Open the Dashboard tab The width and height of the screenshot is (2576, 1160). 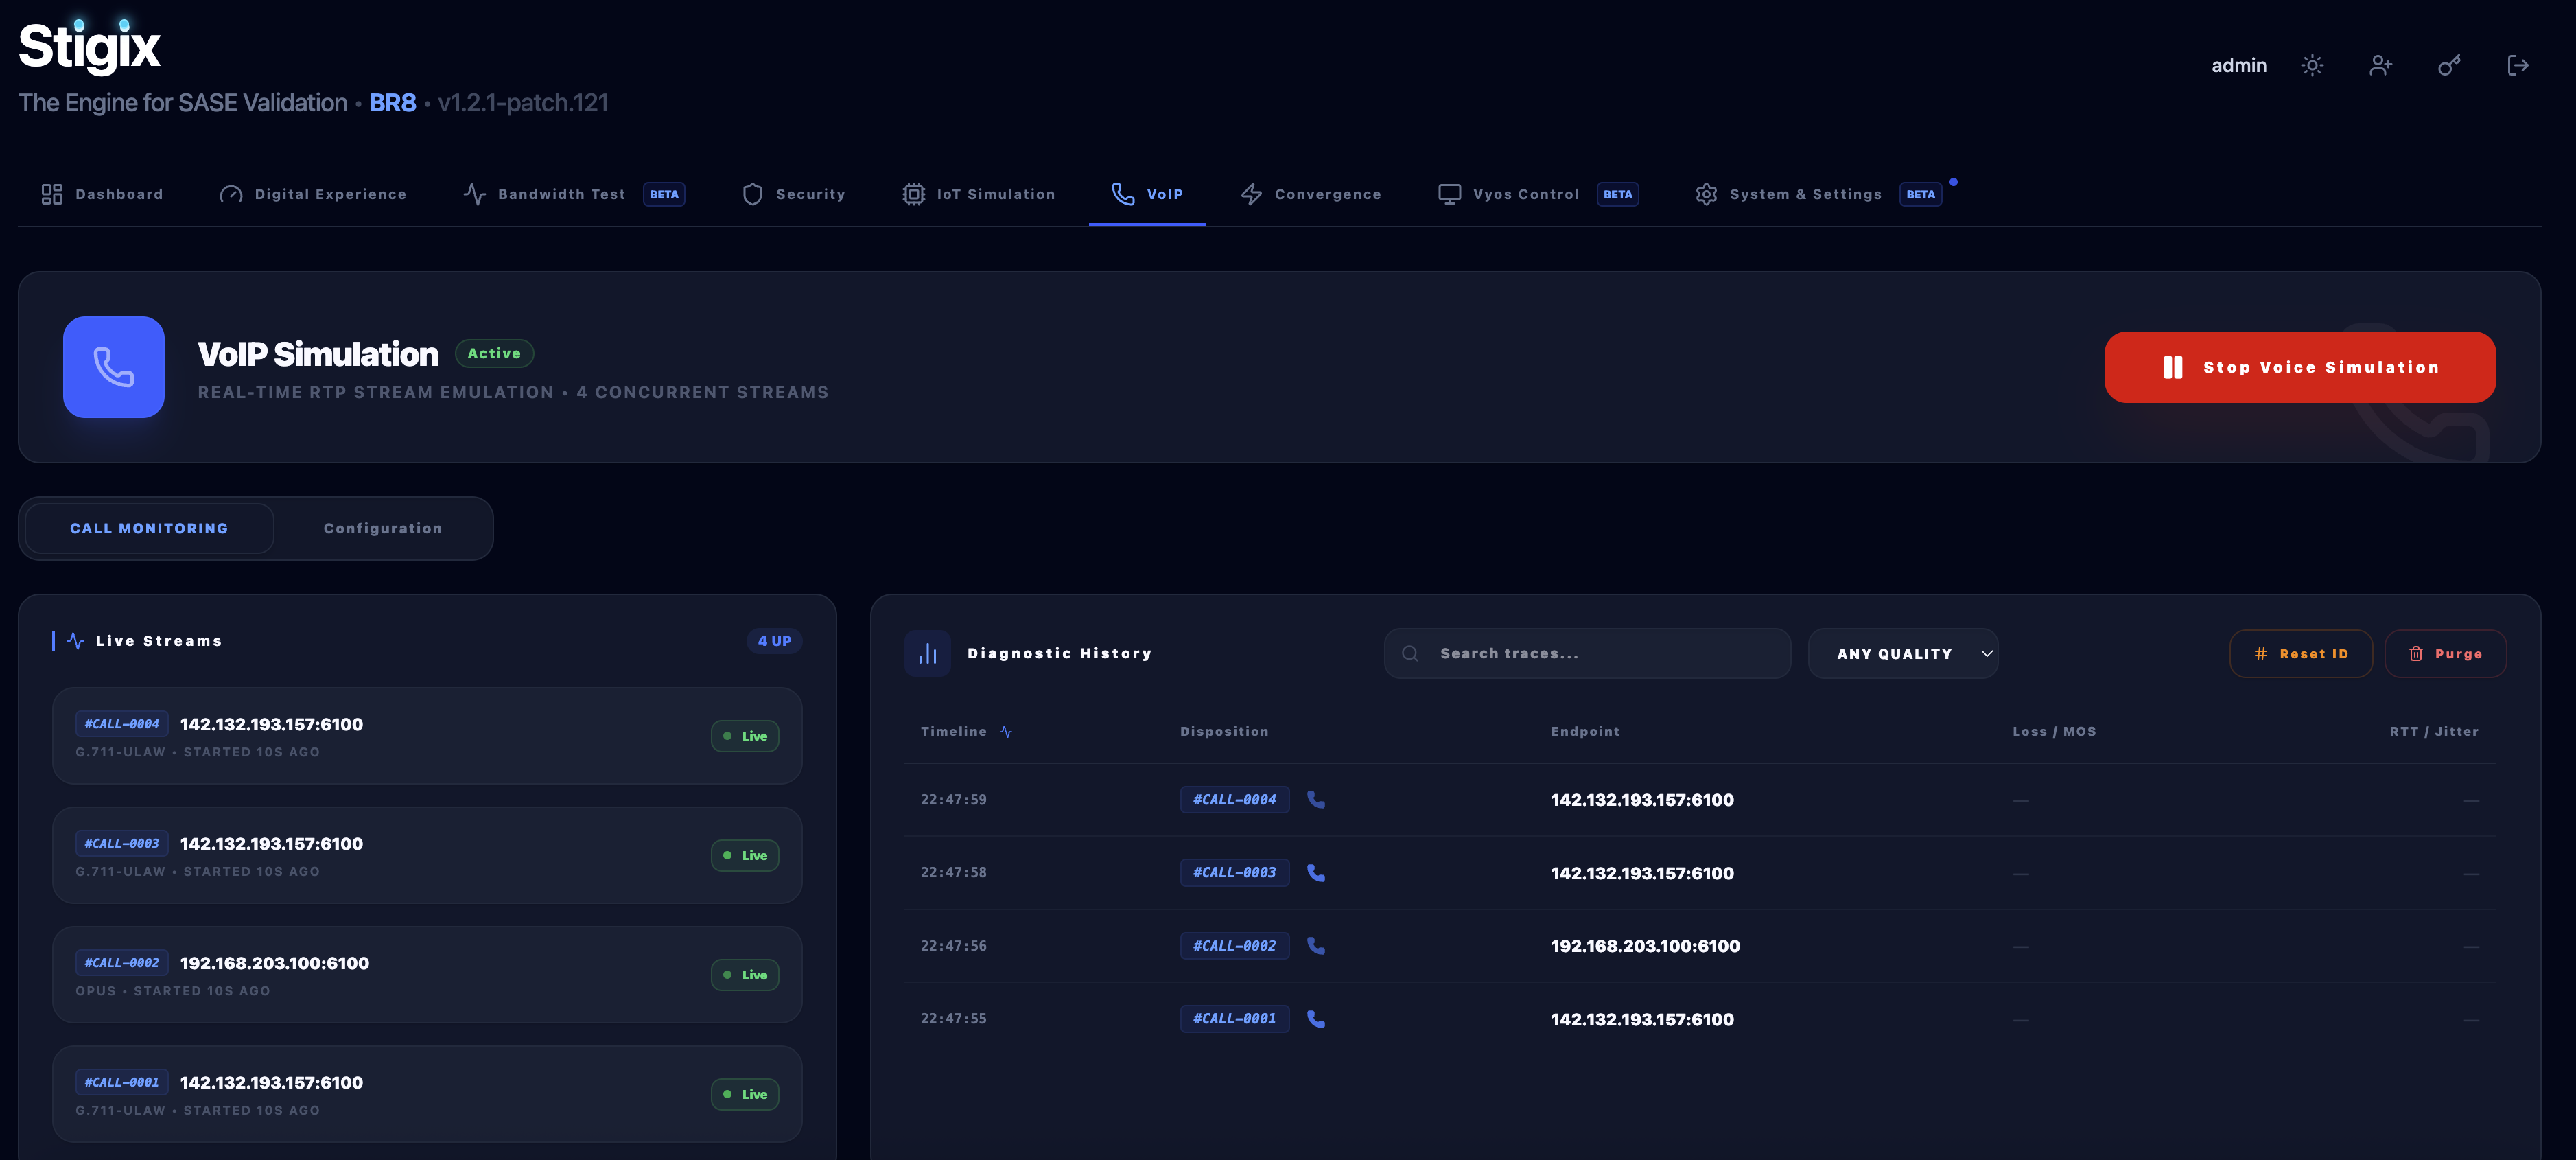(102, 194)
